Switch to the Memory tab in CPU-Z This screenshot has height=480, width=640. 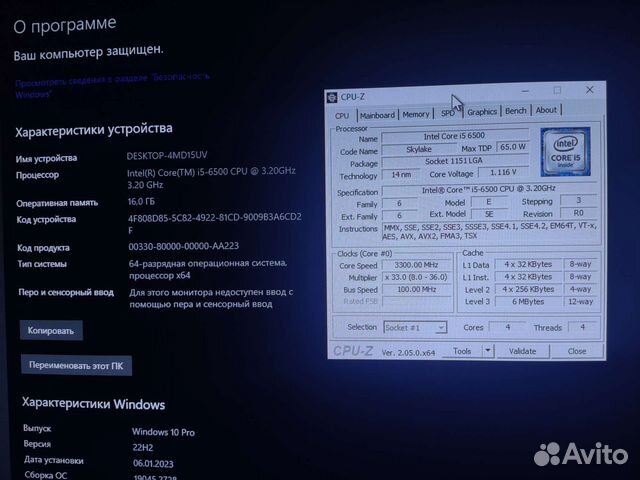point(416,114)
